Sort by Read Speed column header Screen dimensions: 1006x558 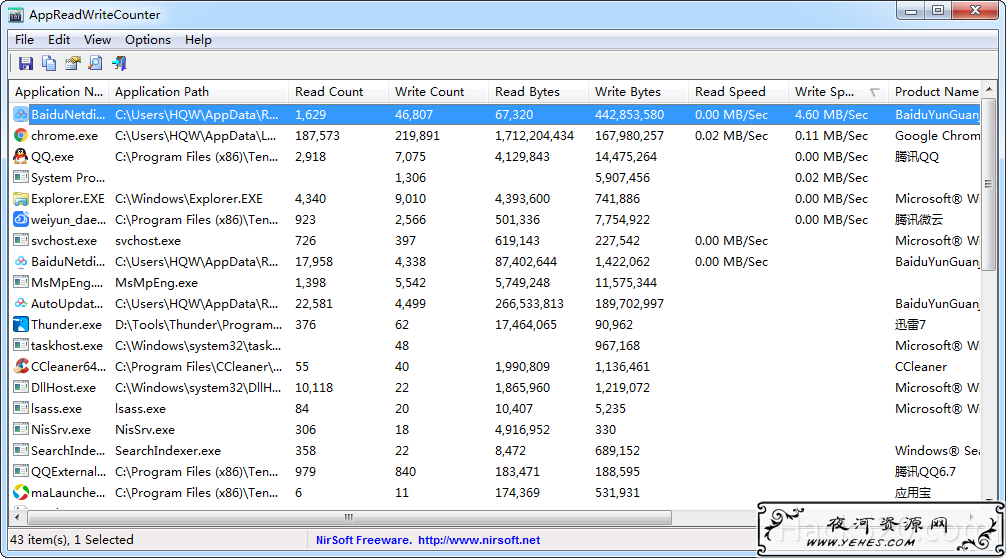pos(739,92)
